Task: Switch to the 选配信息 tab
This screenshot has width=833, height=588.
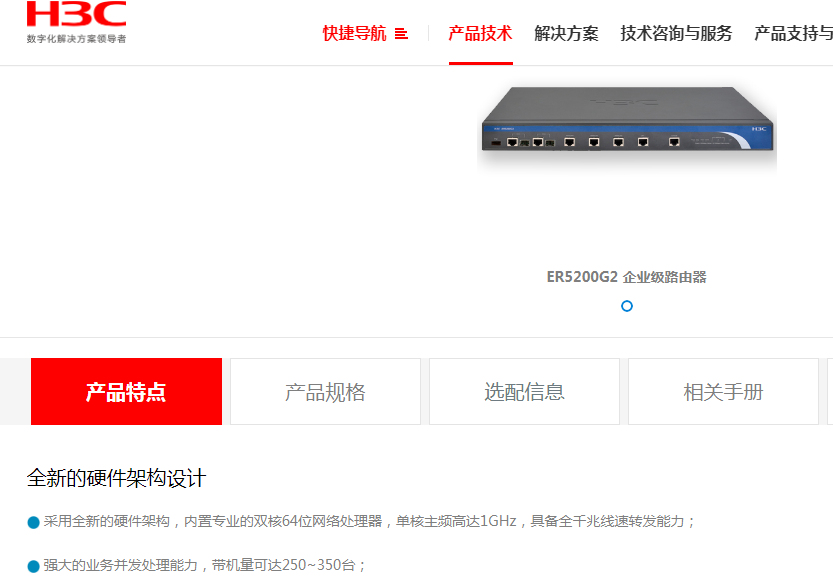Action: (524, 391)
